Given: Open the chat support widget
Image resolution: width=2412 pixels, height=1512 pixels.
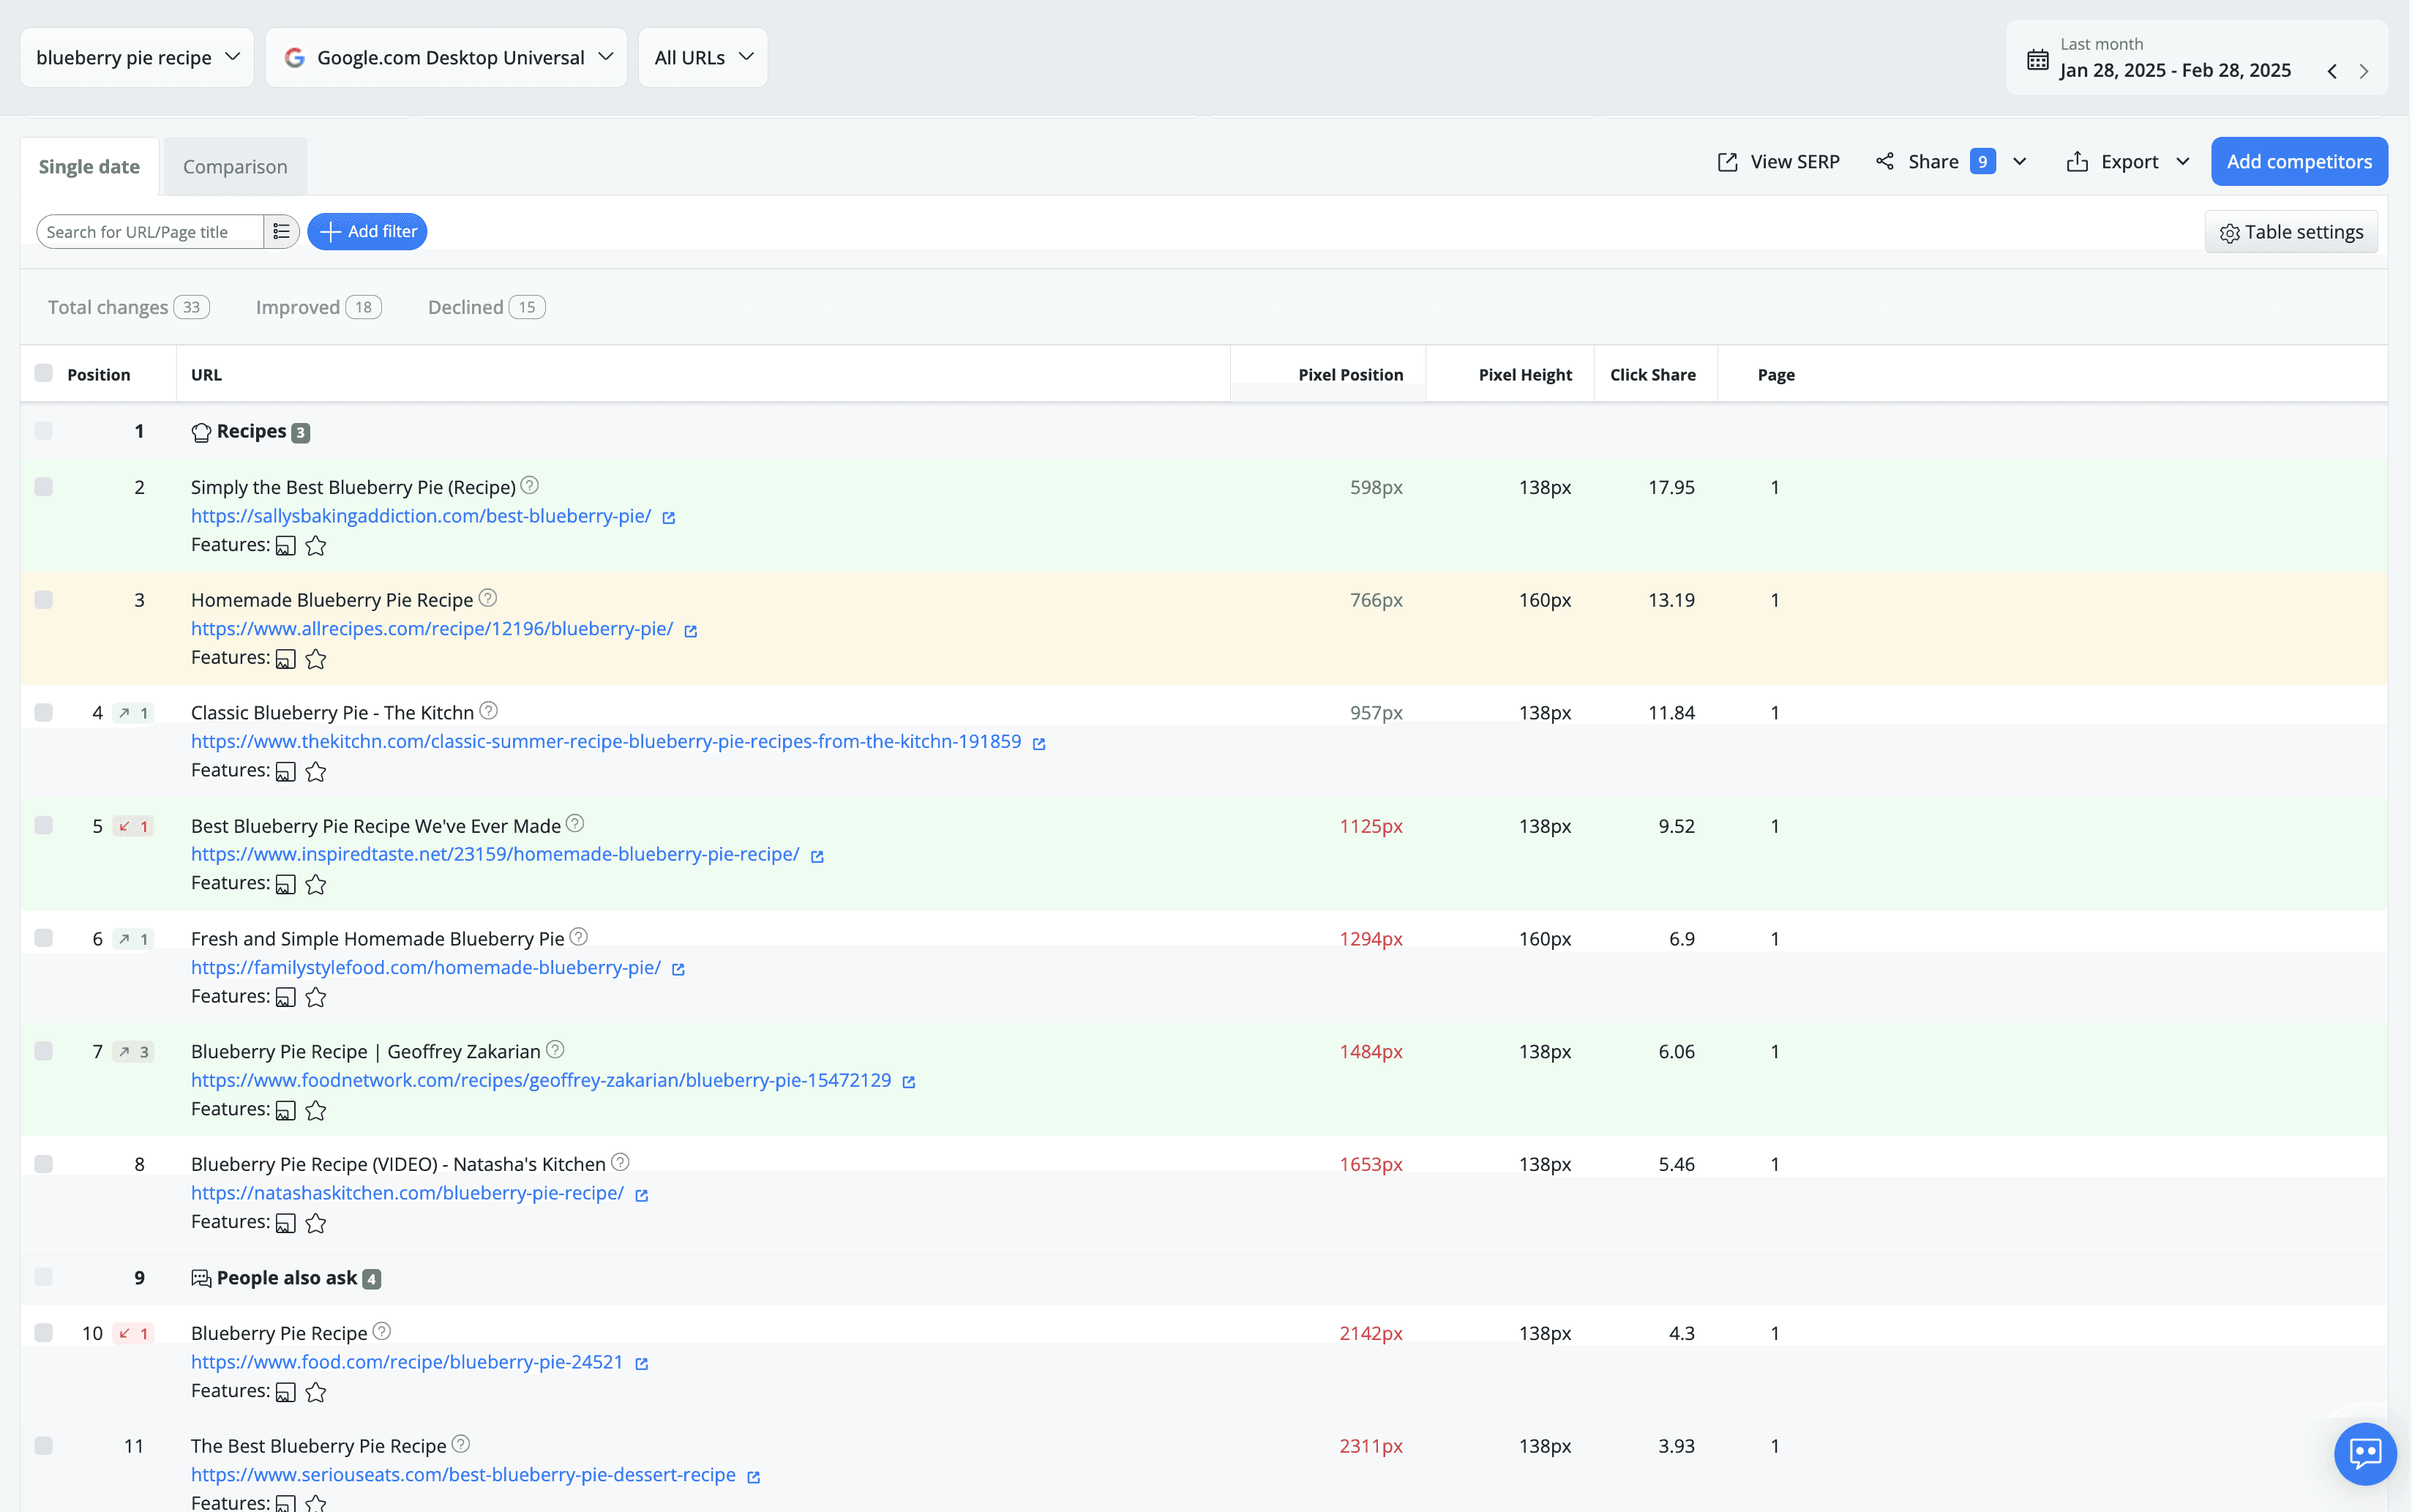Looking at the screenshot, I should [x=2364, y=1453].
